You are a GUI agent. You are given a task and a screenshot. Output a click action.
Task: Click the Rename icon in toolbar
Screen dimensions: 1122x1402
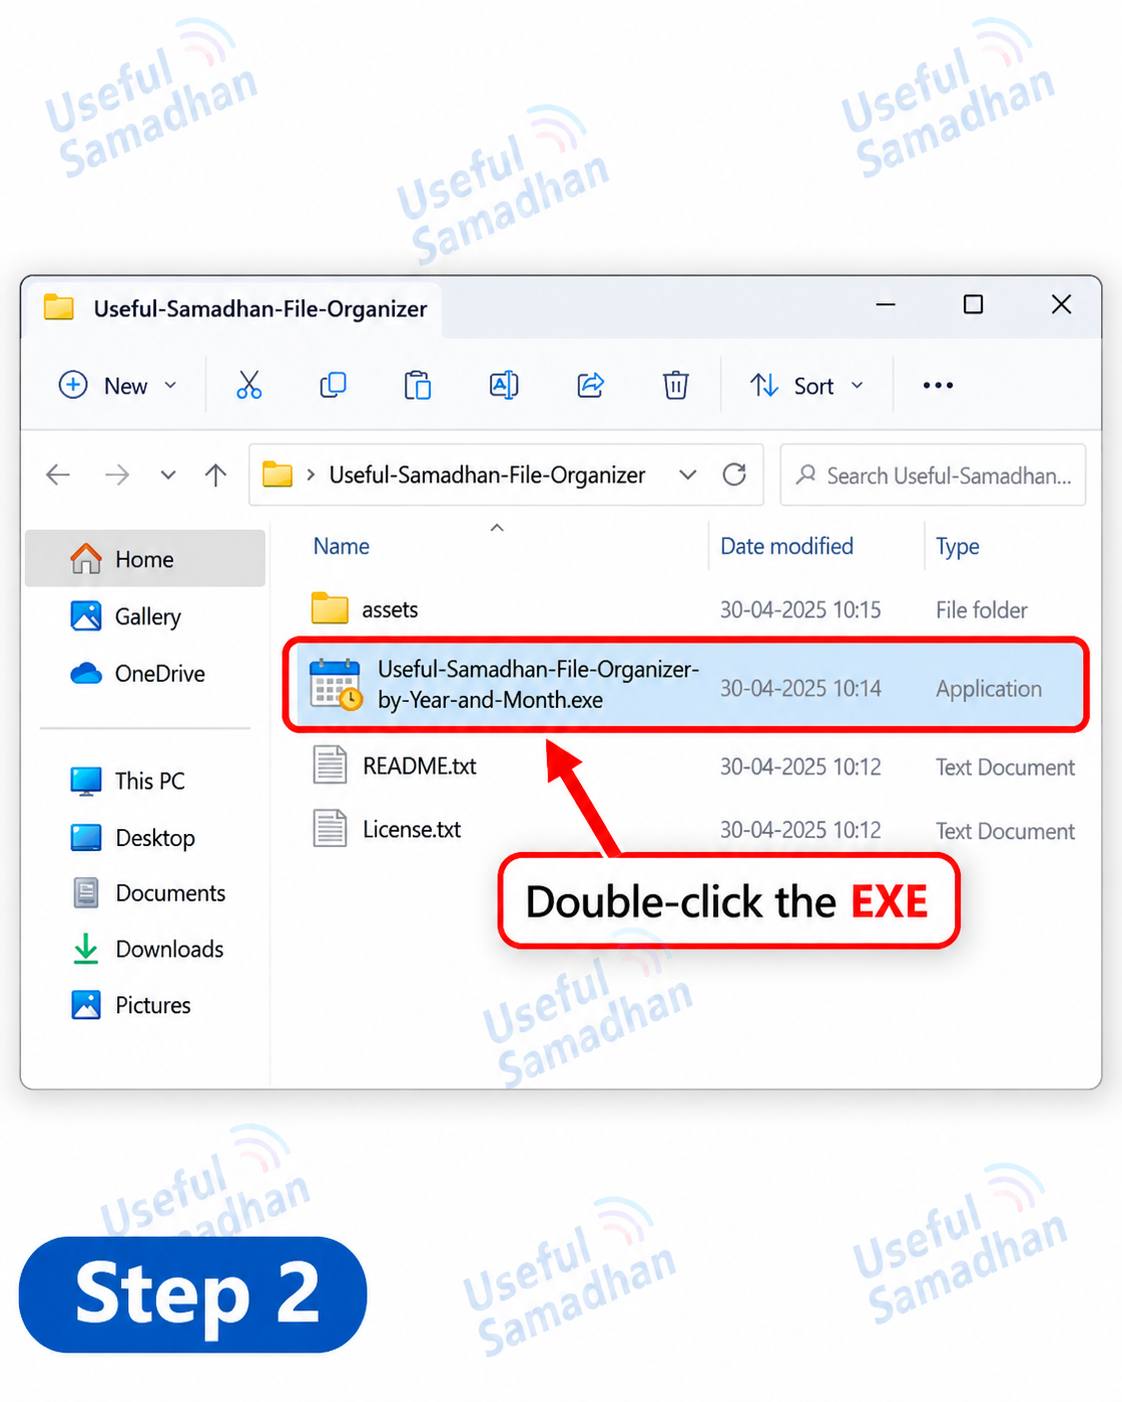[x=504, y=385]
